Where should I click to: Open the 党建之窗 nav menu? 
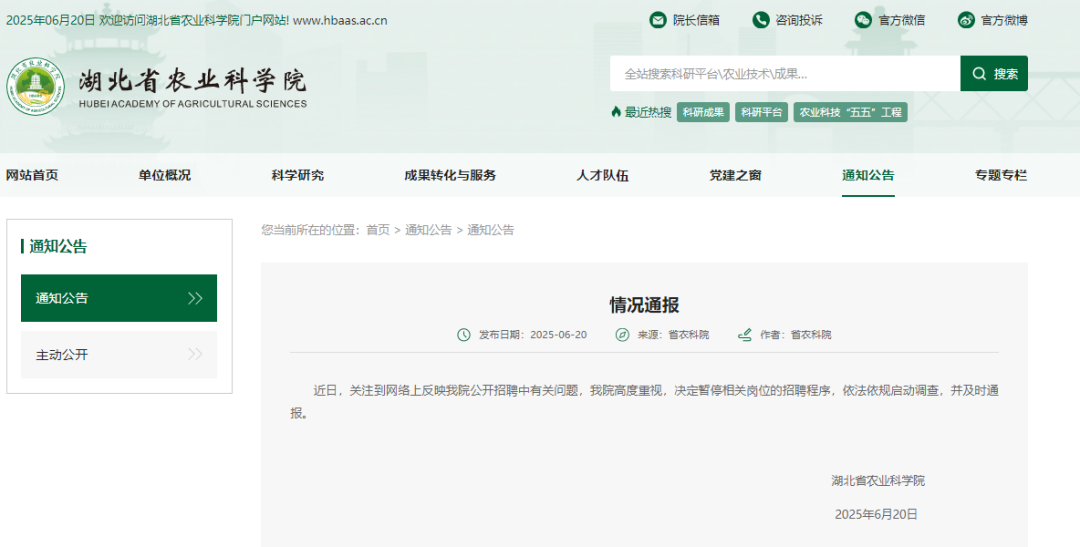(736, 175)
